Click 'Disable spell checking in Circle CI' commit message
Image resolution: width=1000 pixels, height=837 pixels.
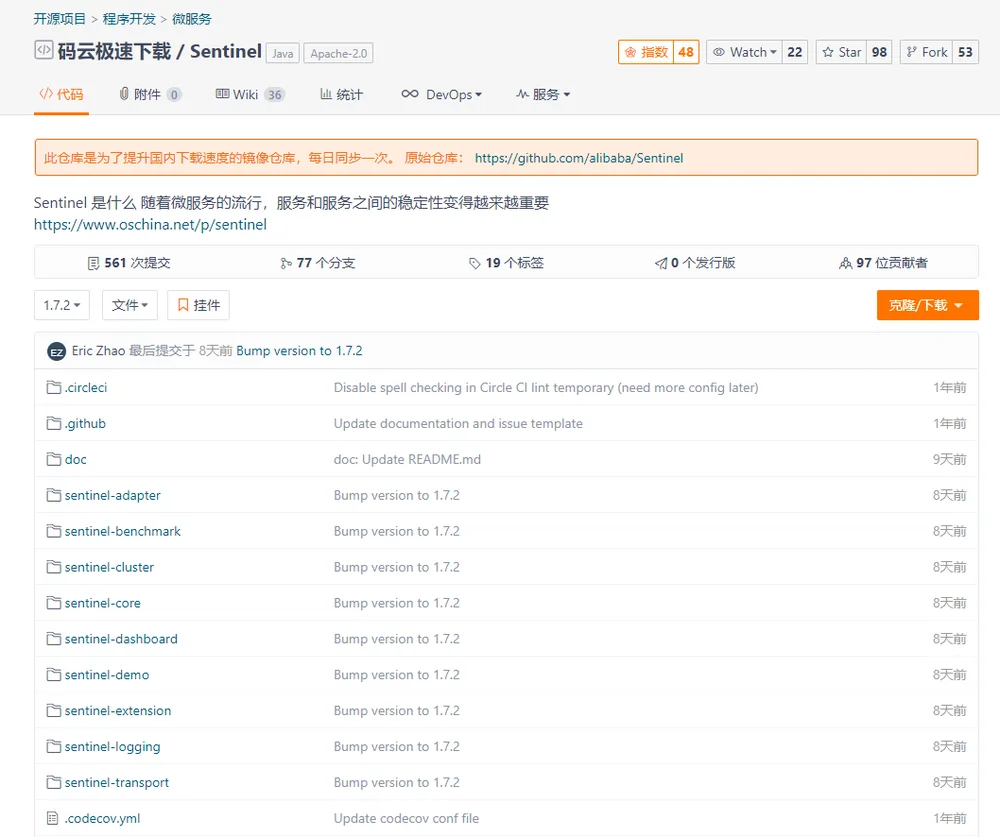(546, 387)
